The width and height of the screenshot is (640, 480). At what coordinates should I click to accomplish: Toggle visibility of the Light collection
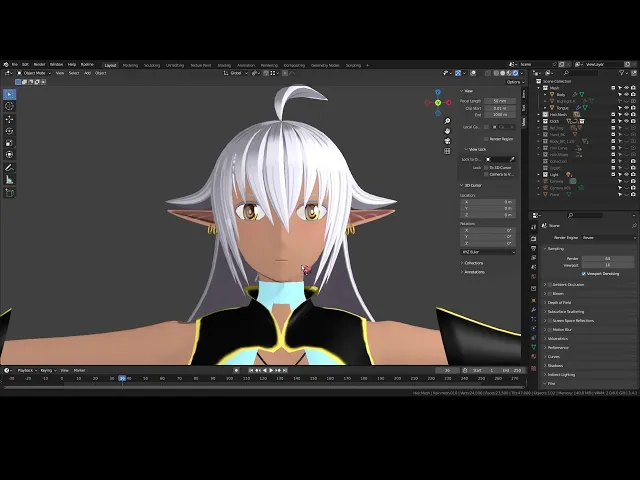(x=627, y=174)
